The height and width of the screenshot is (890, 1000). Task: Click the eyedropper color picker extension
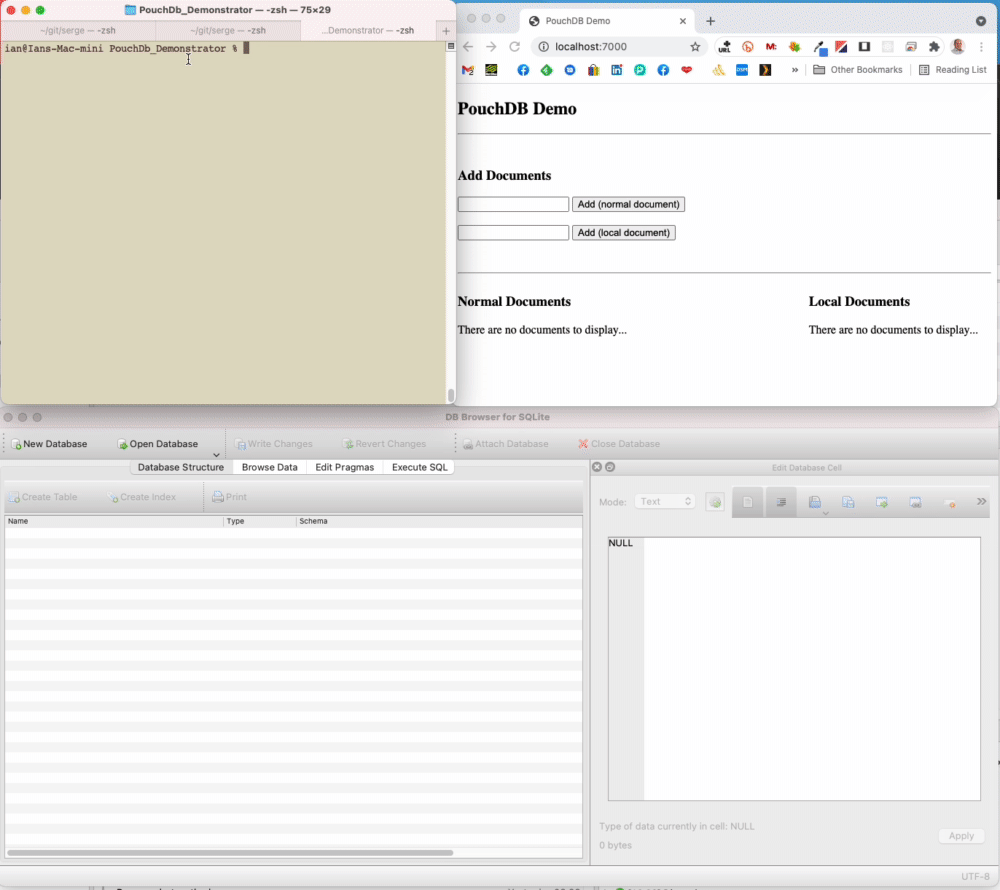tap(819, 47)
